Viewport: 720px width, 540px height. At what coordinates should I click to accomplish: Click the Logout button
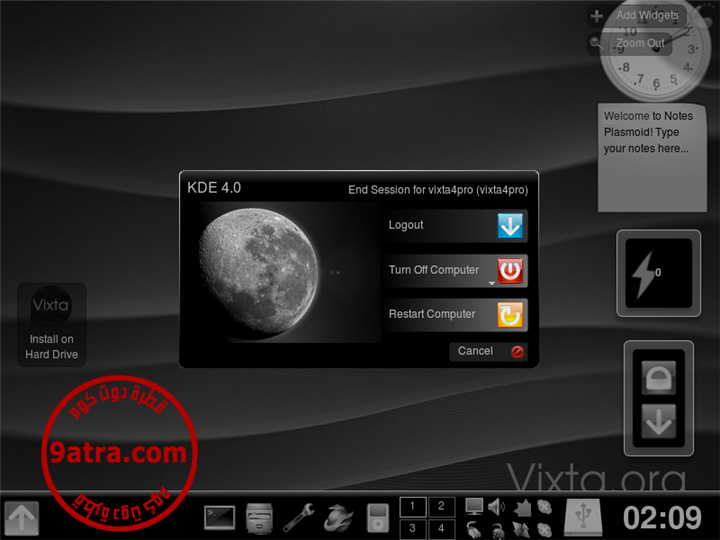click(456, 225)
